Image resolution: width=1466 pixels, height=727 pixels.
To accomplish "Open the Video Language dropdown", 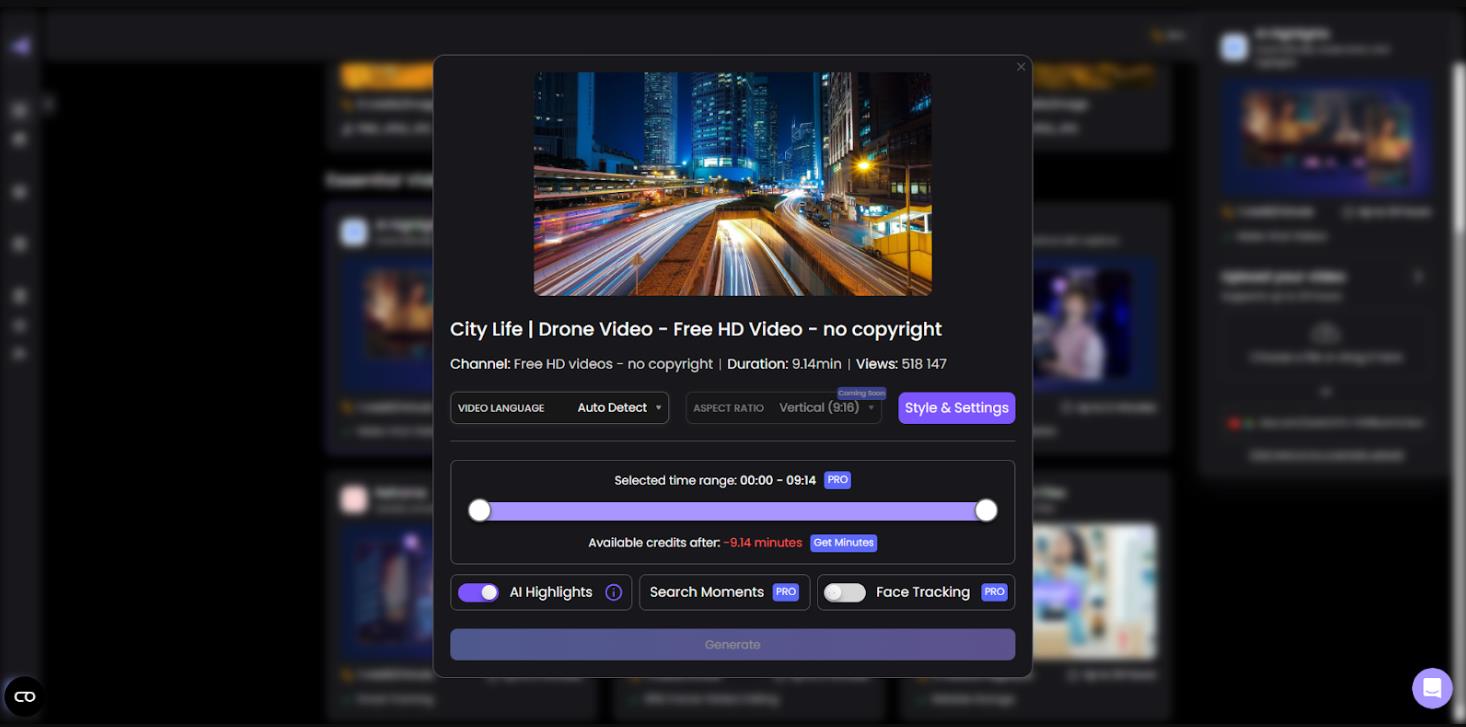I will click(560, 408).
